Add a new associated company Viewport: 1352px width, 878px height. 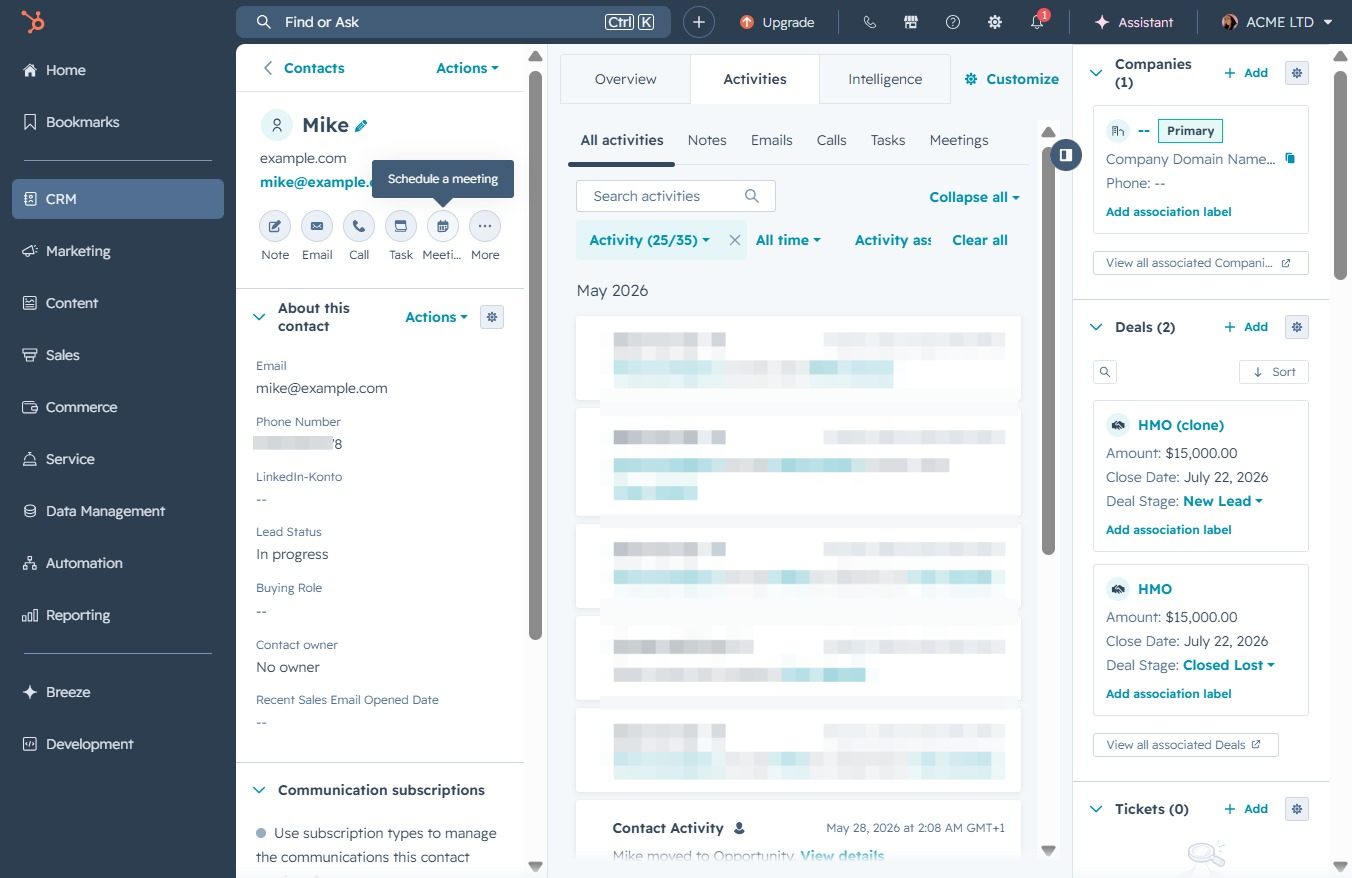(x=1246, y=73)
